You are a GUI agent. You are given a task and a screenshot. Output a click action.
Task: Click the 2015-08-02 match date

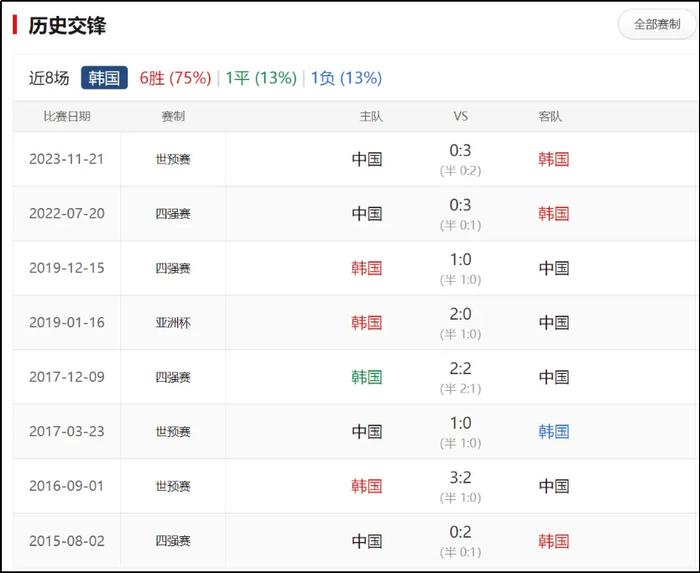tap(67, 541)
